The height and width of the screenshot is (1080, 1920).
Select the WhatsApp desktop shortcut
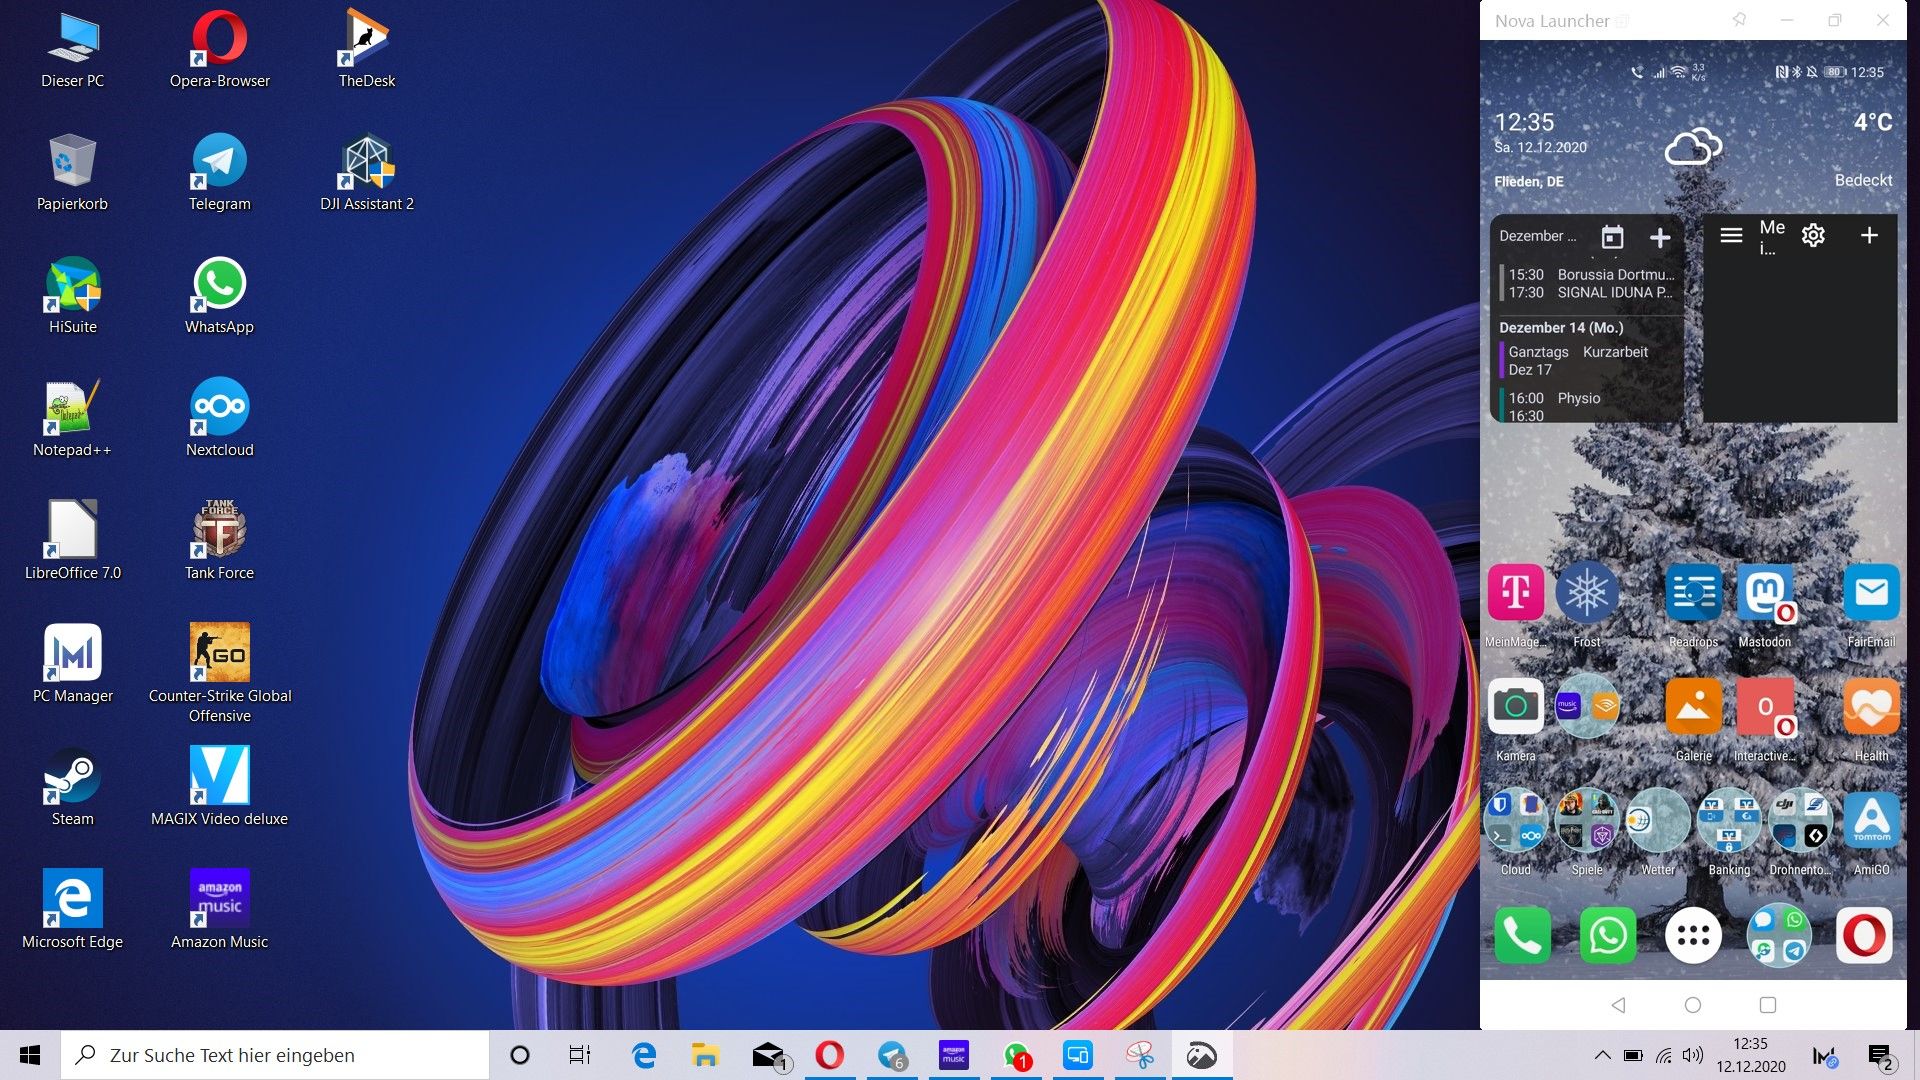tap(219, 296)
